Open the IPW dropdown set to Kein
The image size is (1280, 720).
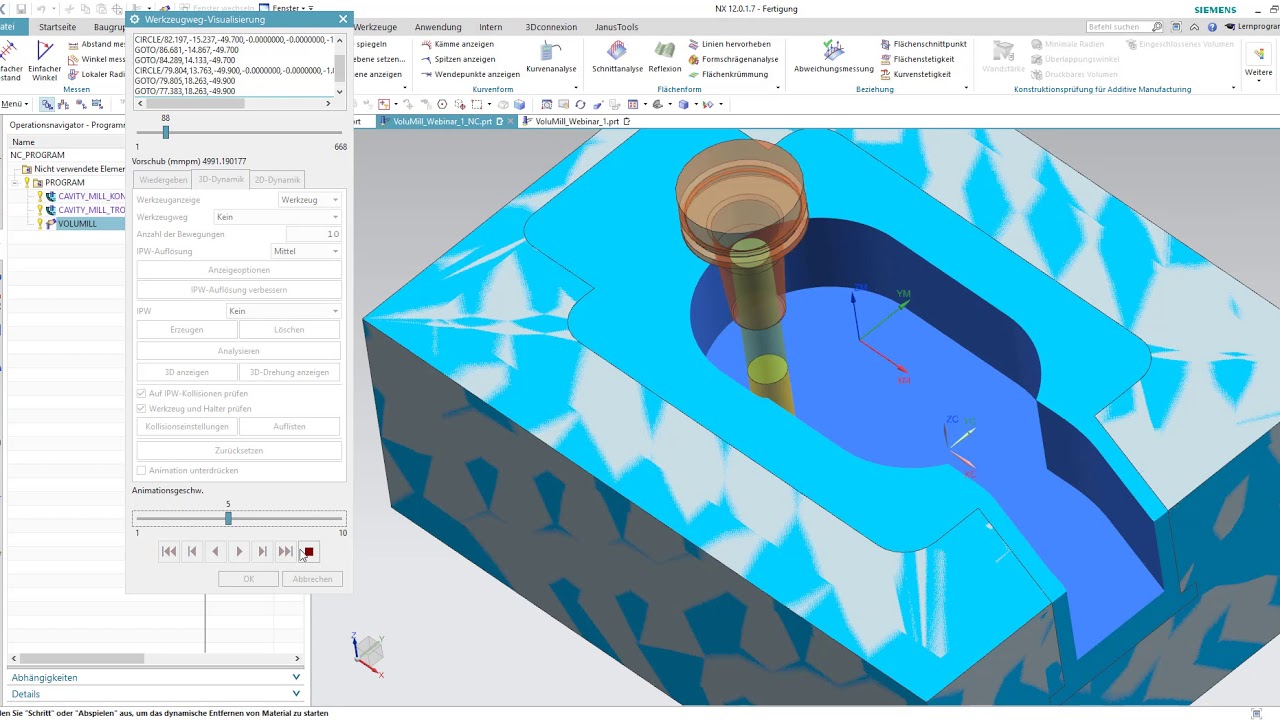[284, 311]
